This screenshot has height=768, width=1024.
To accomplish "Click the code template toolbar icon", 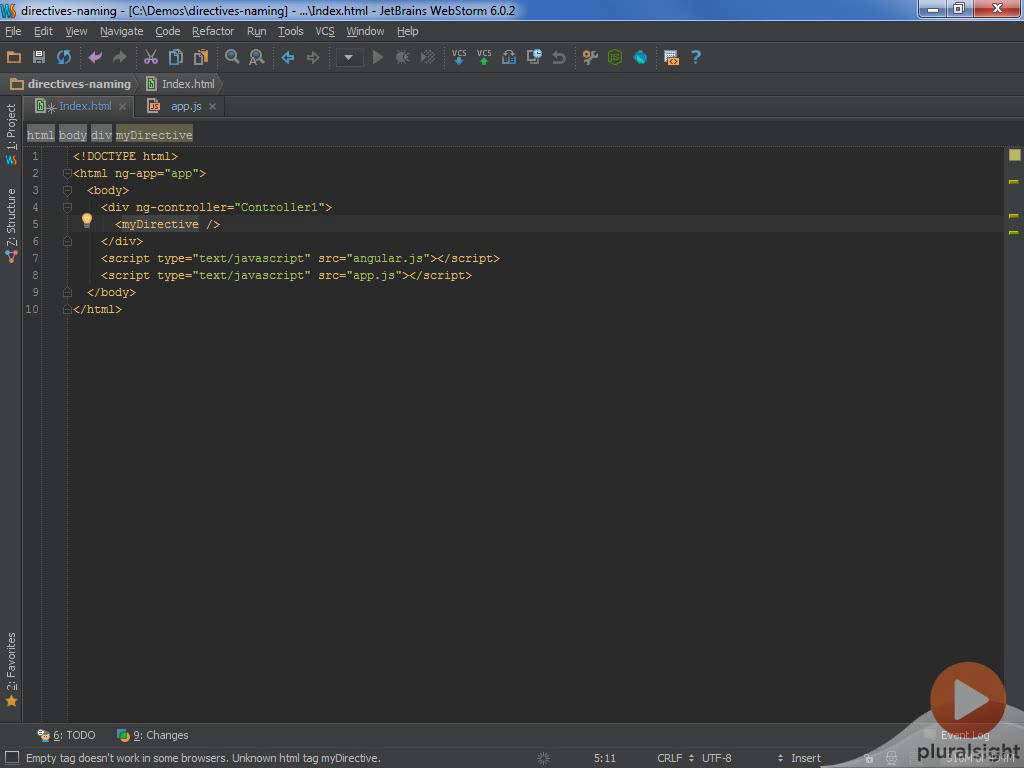I will pyautogui.click(x=671, y=57).
